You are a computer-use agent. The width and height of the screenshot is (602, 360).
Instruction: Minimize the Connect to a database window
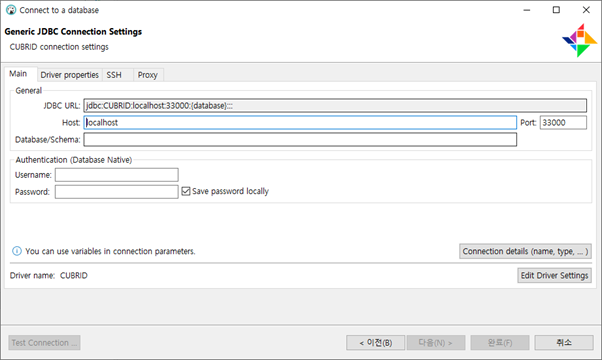pyautogui.click(x=527, y=10)
